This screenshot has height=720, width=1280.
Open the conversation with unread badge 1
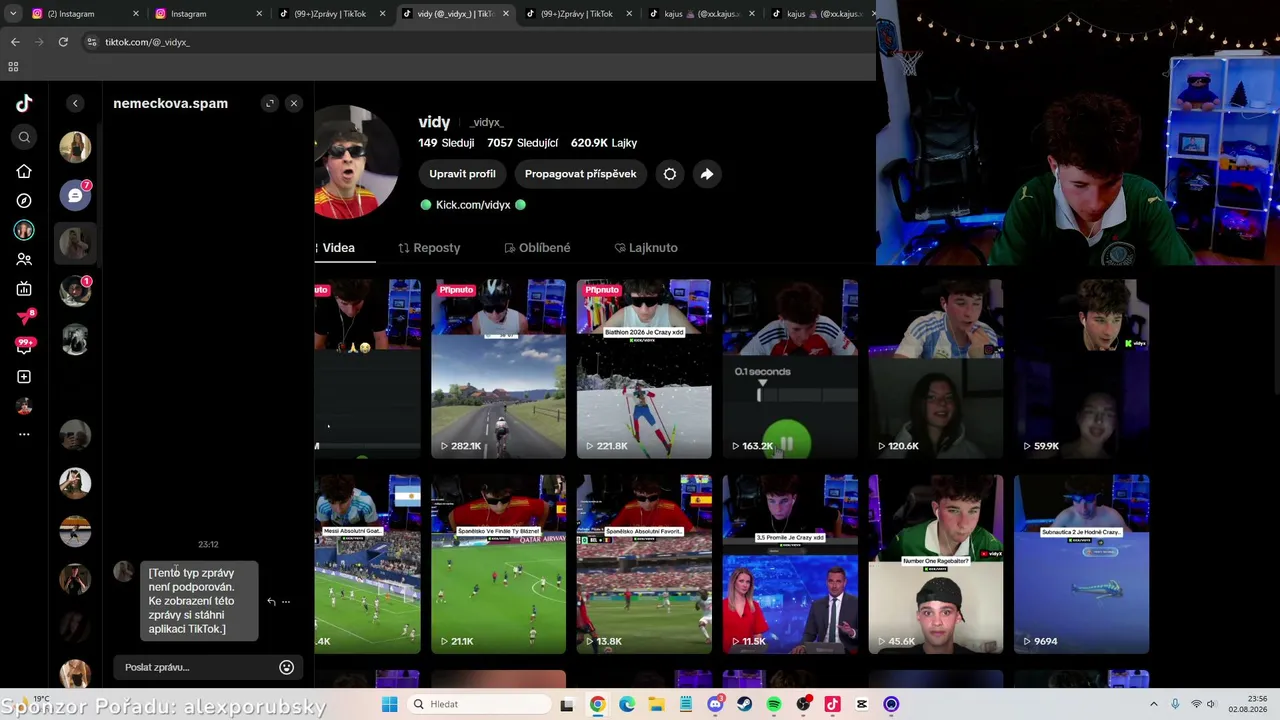tap(75, 292)
